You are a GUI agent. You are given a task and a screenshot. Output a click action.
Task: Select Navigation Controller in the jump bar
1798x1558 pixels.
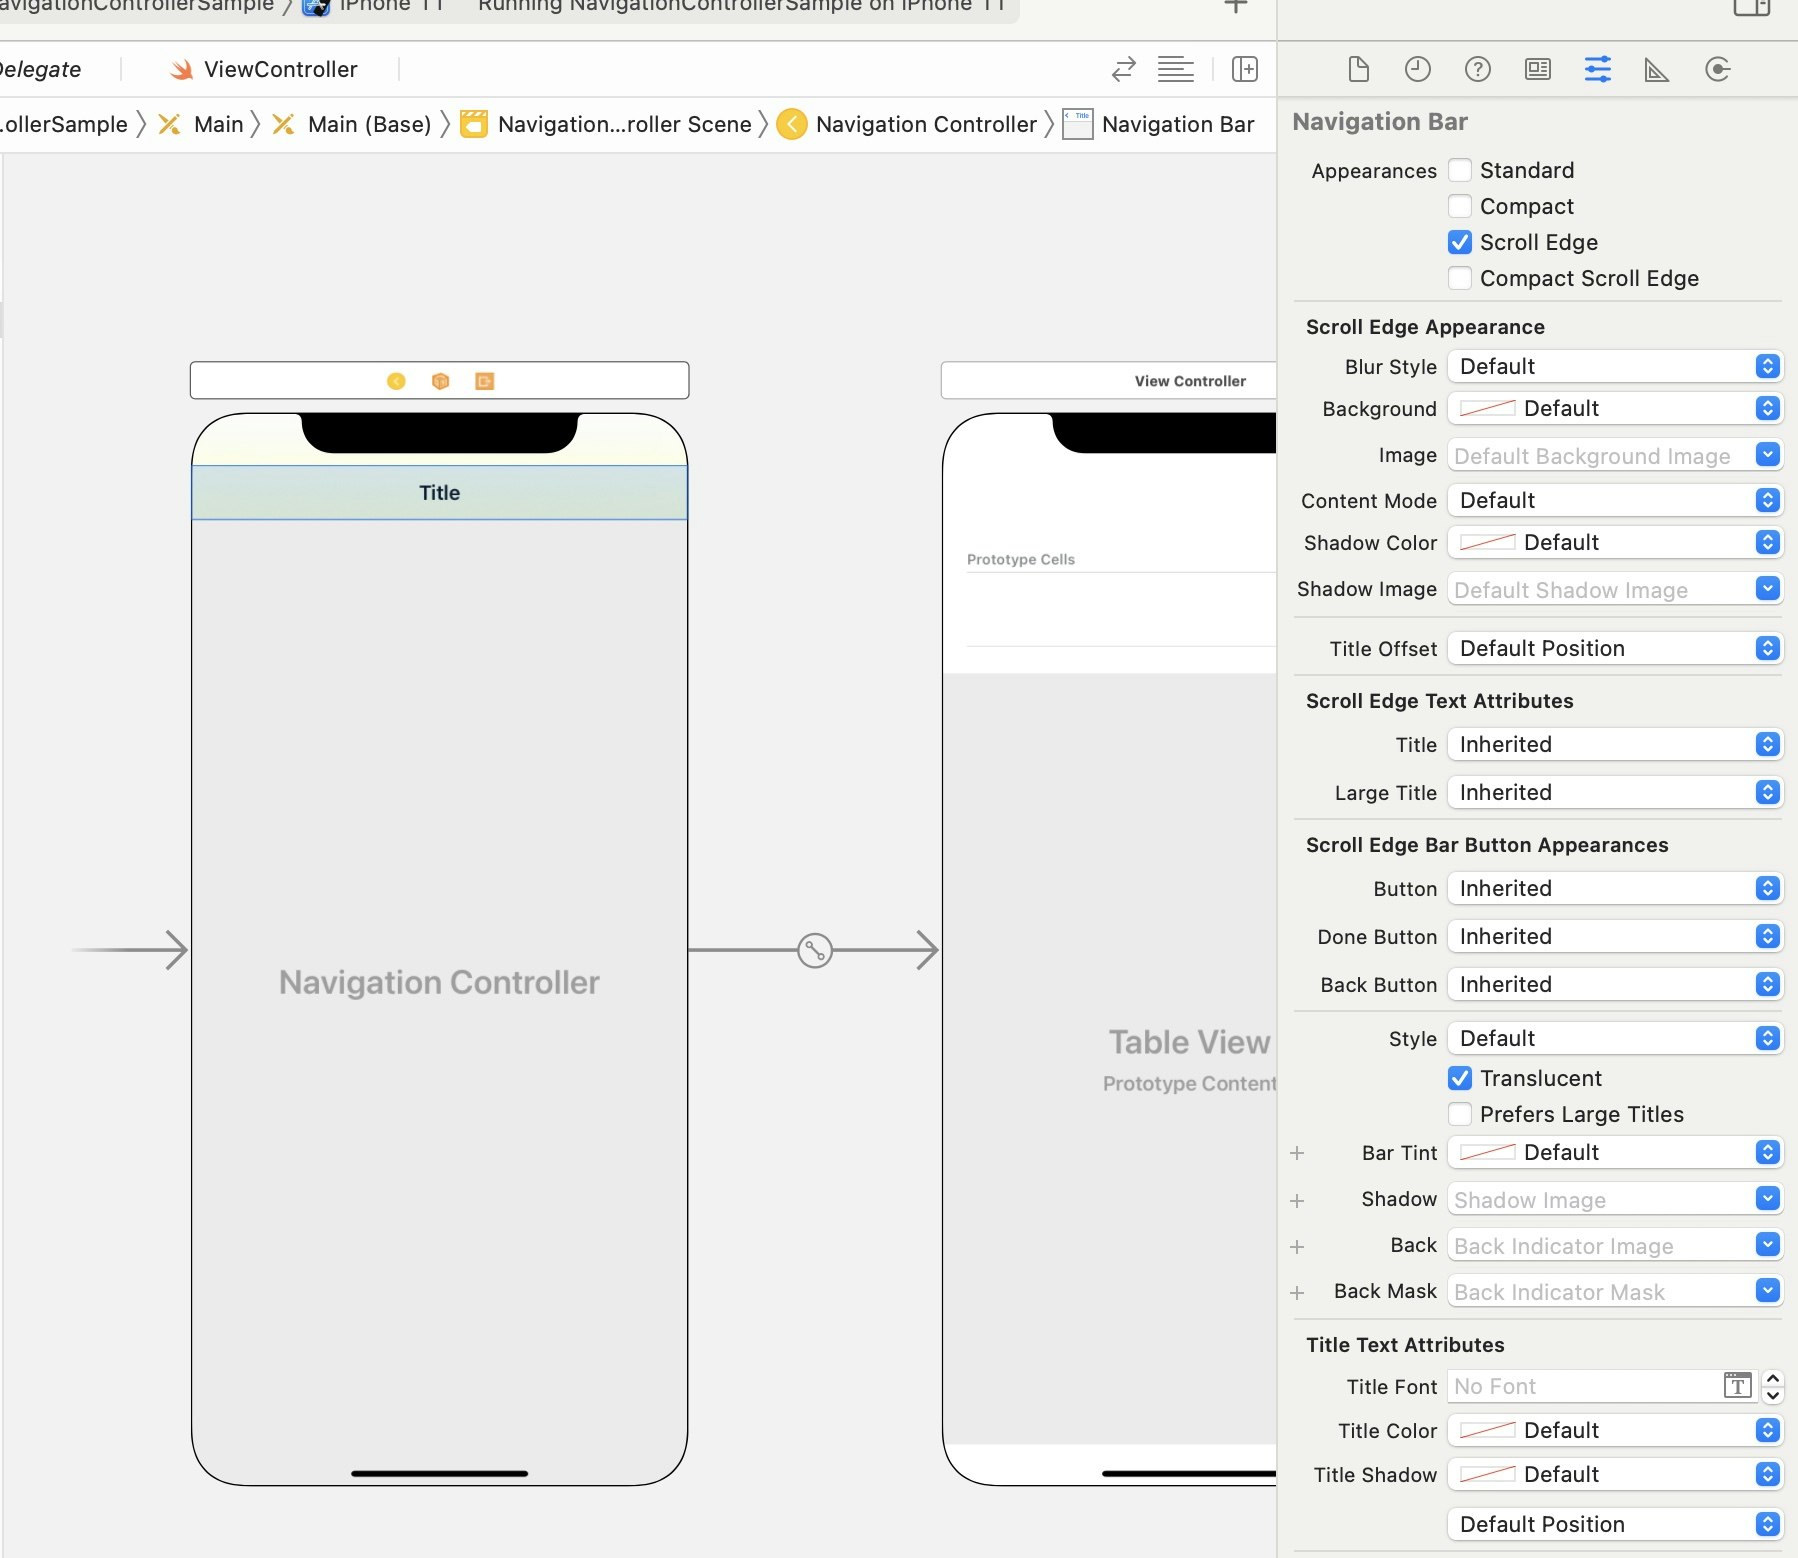pos(908,124)
